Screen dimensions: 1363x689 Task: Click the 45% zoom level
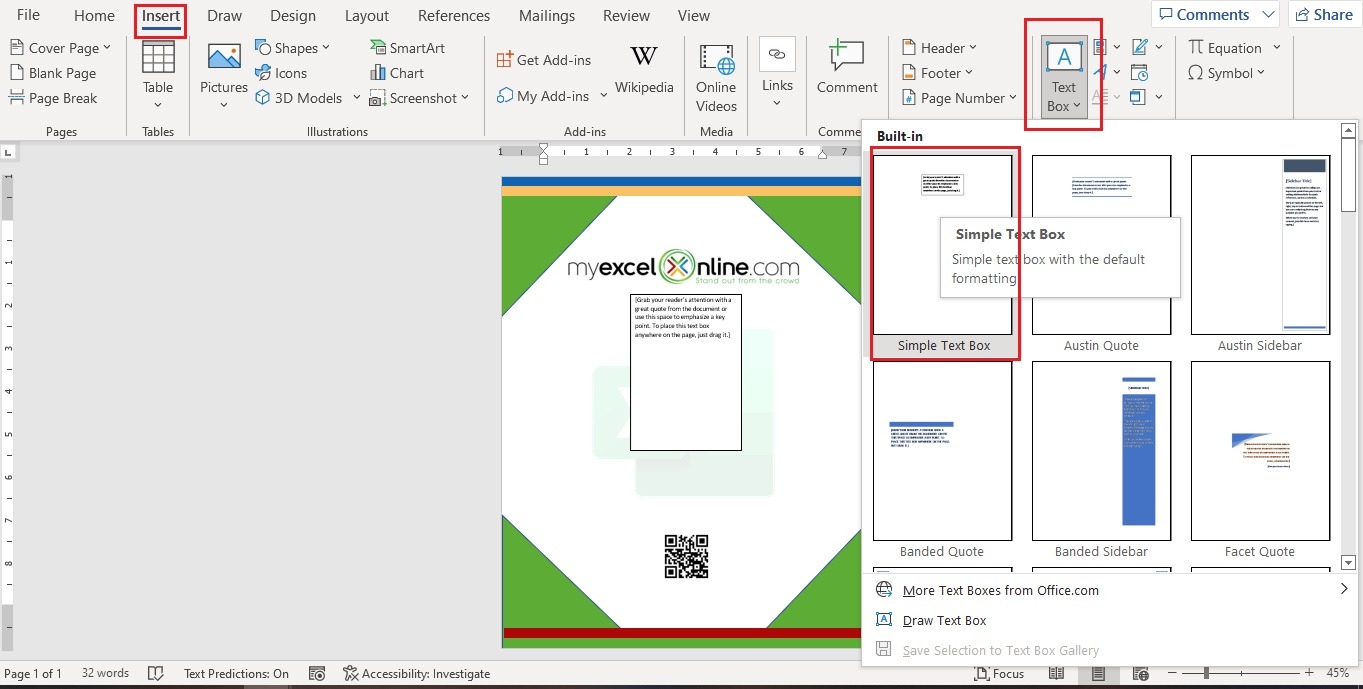(x=1337, y=674)
